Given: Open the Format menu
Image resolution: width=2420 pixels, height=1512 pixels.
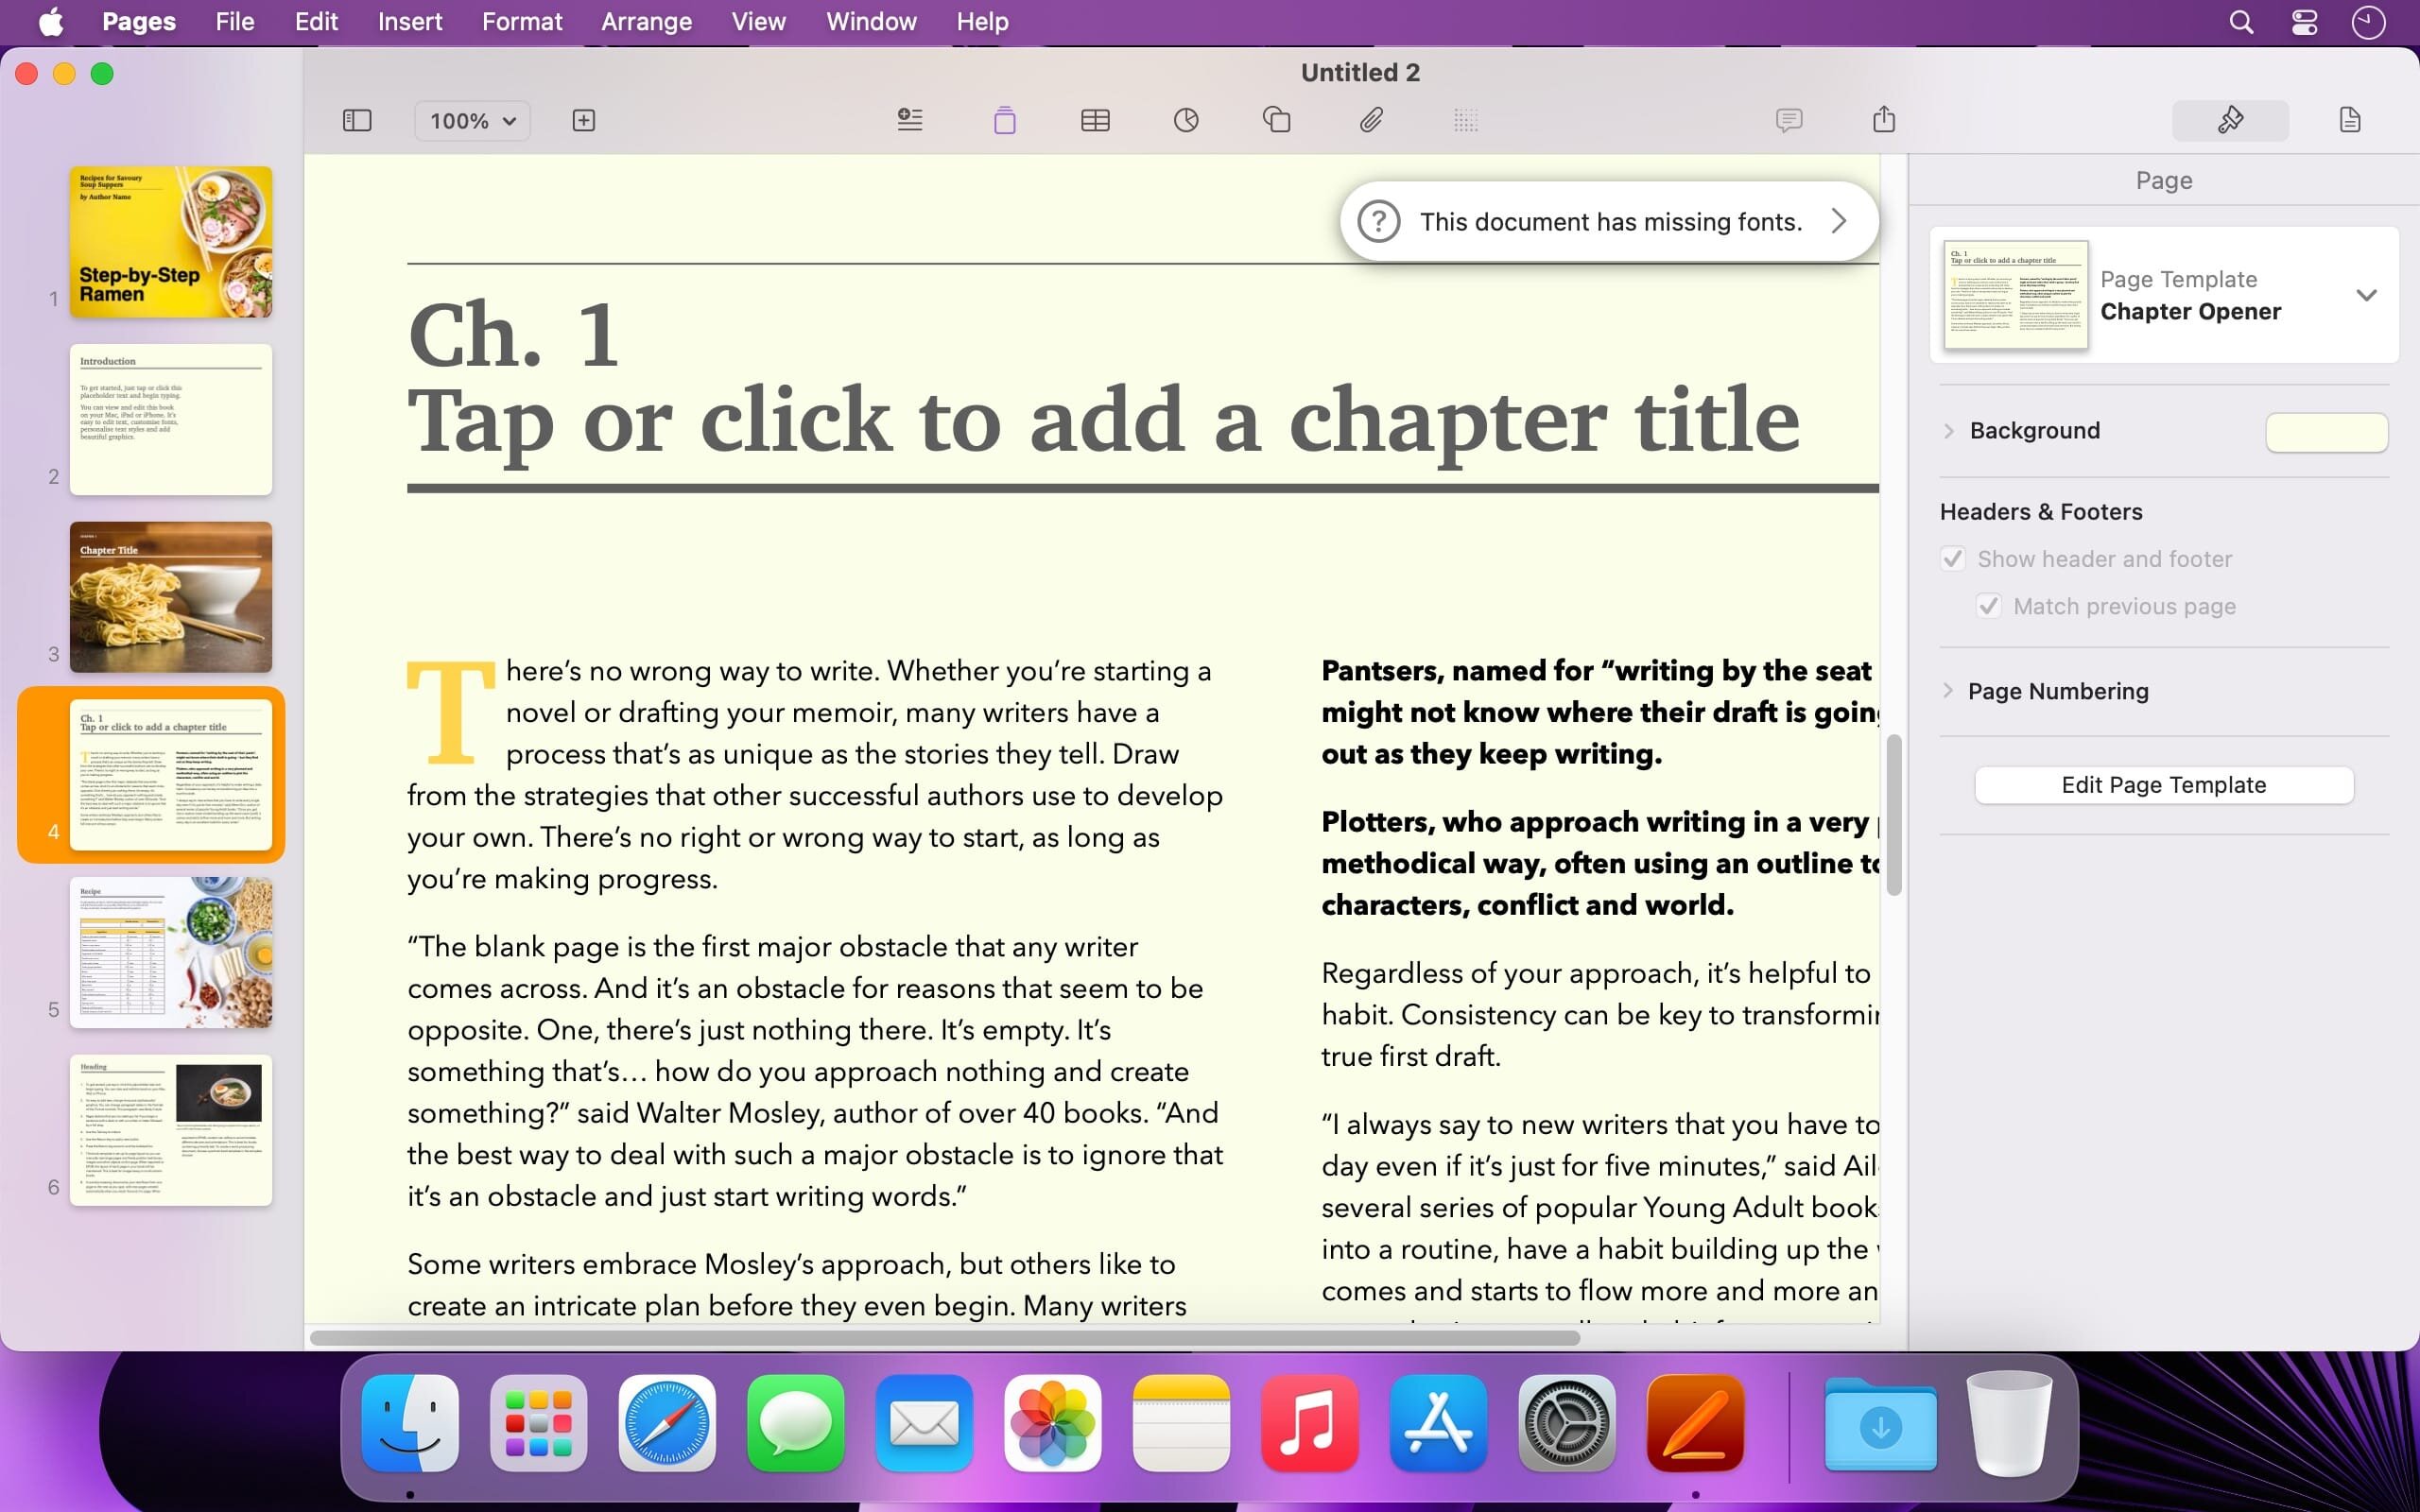Looking at the screenshot, I should point(521,22).
